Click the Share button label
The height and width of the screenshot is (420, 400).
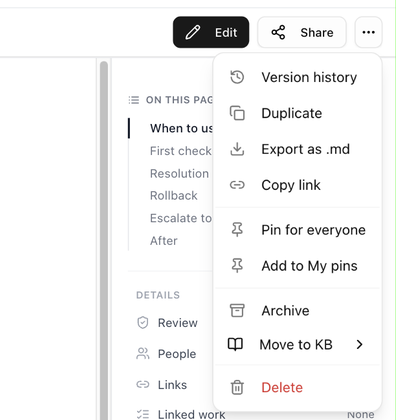pos(317,33)
